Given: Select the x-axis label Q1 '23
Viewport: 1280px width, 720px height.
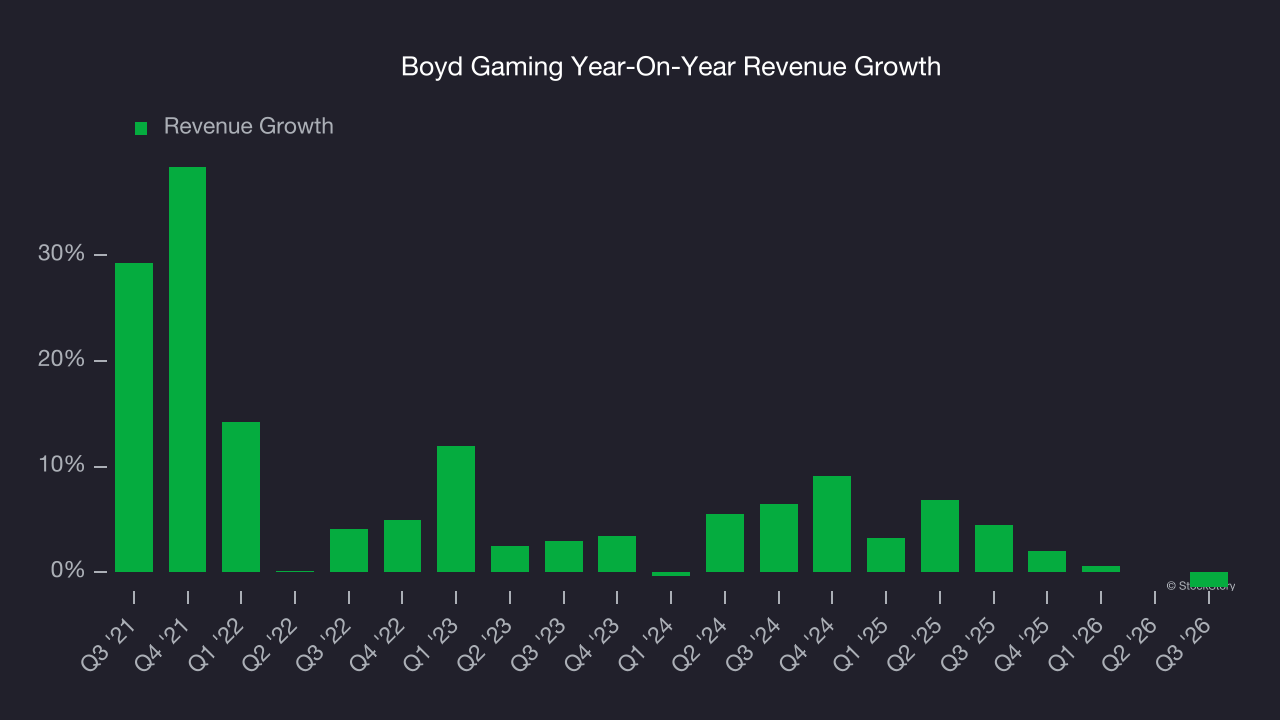Looking at the screenshot, I should 431,645.
